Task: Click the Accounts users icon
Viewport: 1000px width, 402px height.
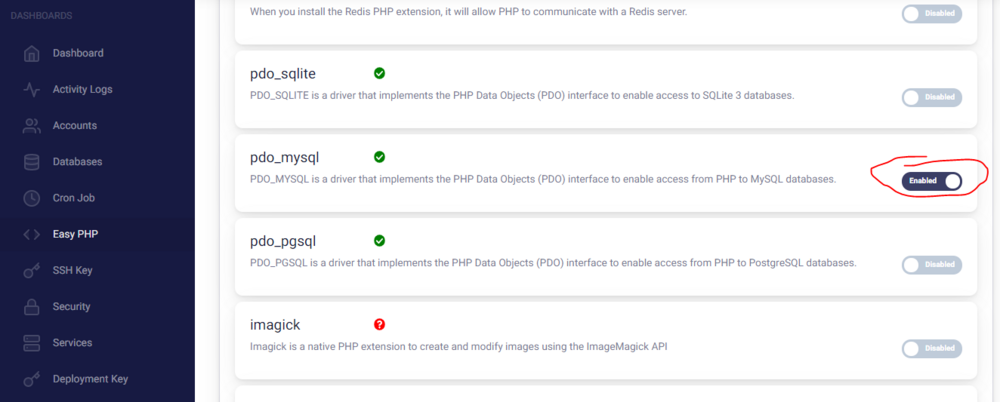Action: coord(32,126)
